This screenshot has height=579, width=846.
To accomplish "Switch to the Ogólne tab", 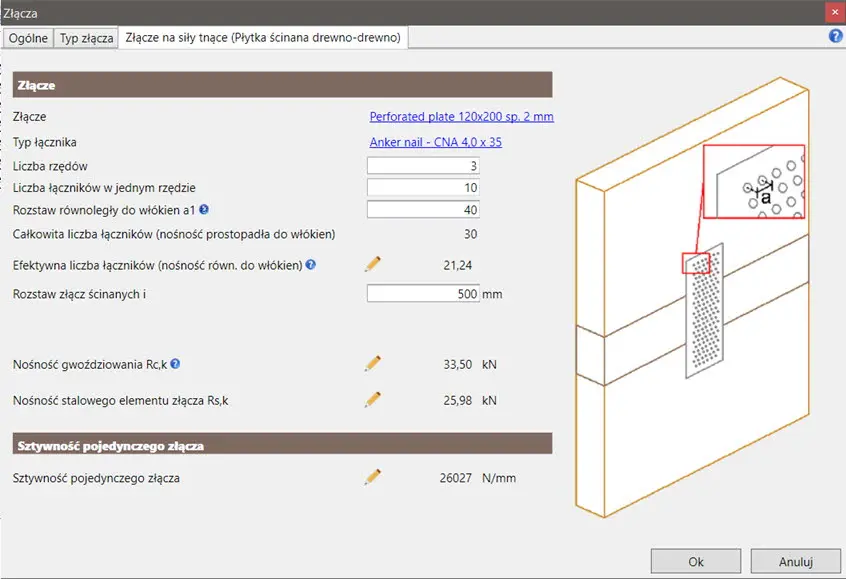I will click(28, 38).
